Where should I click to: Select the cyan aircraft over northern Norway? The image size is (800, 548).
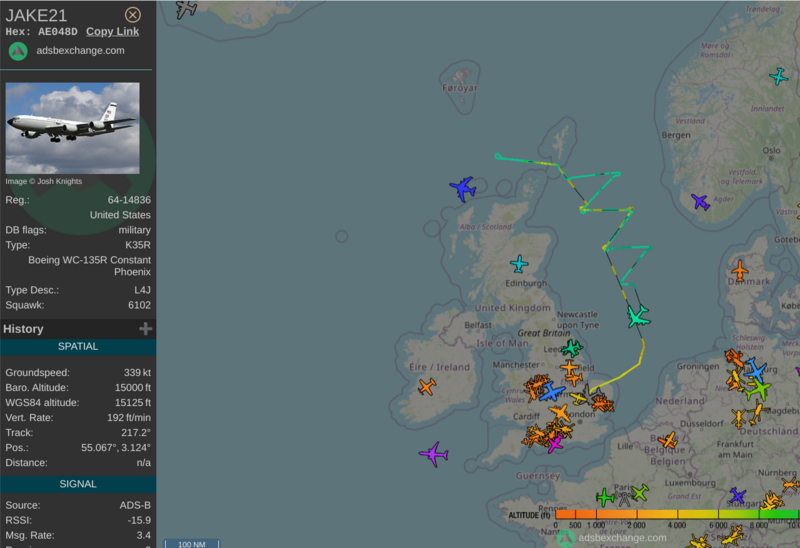click(779, 77)
